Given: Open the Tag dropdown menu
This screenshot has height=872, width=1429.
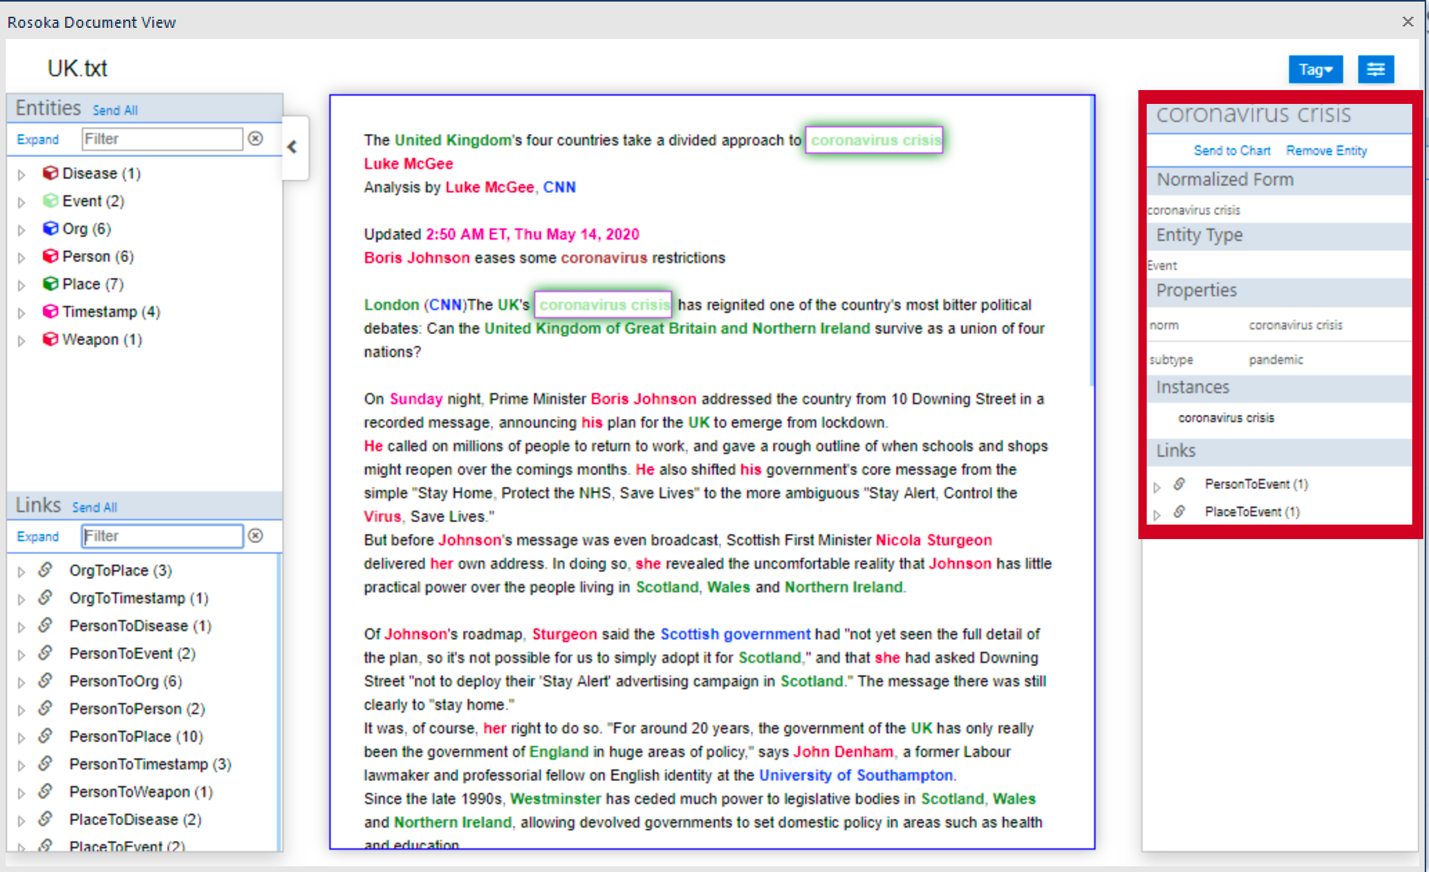Looking at the screenshot, I should (x=1315, y=69).
